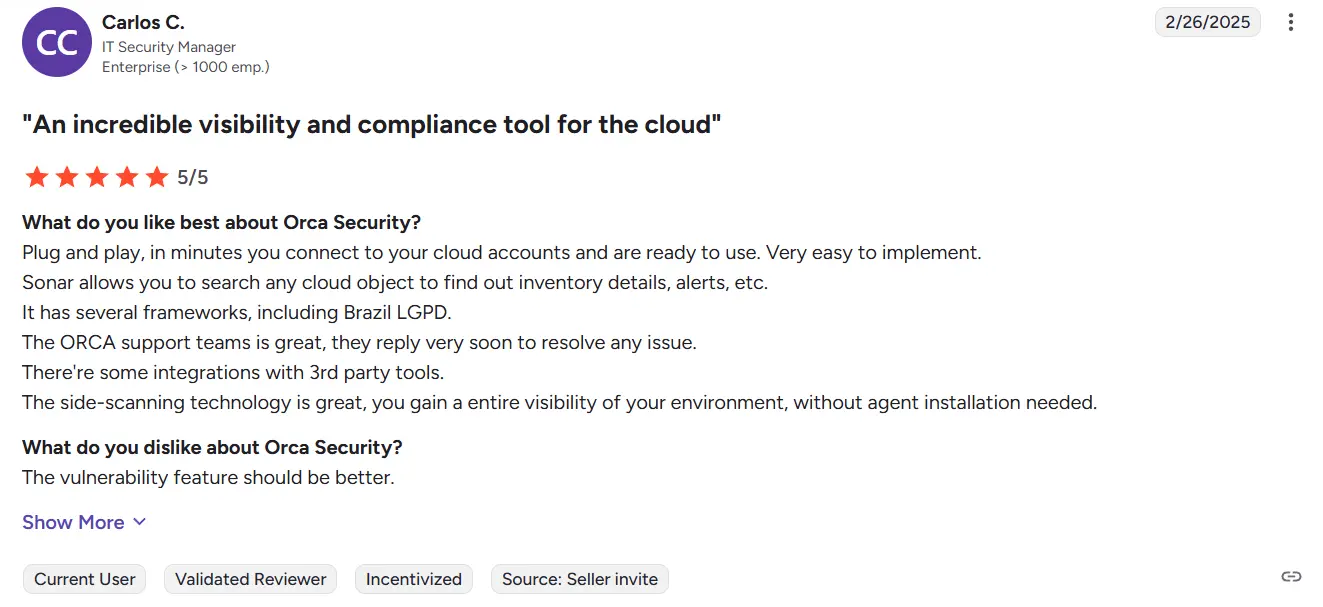This screenshot has width=1323, height=607.
Task: Open reviewer name Carlos C.
Action: pos(143,22)
